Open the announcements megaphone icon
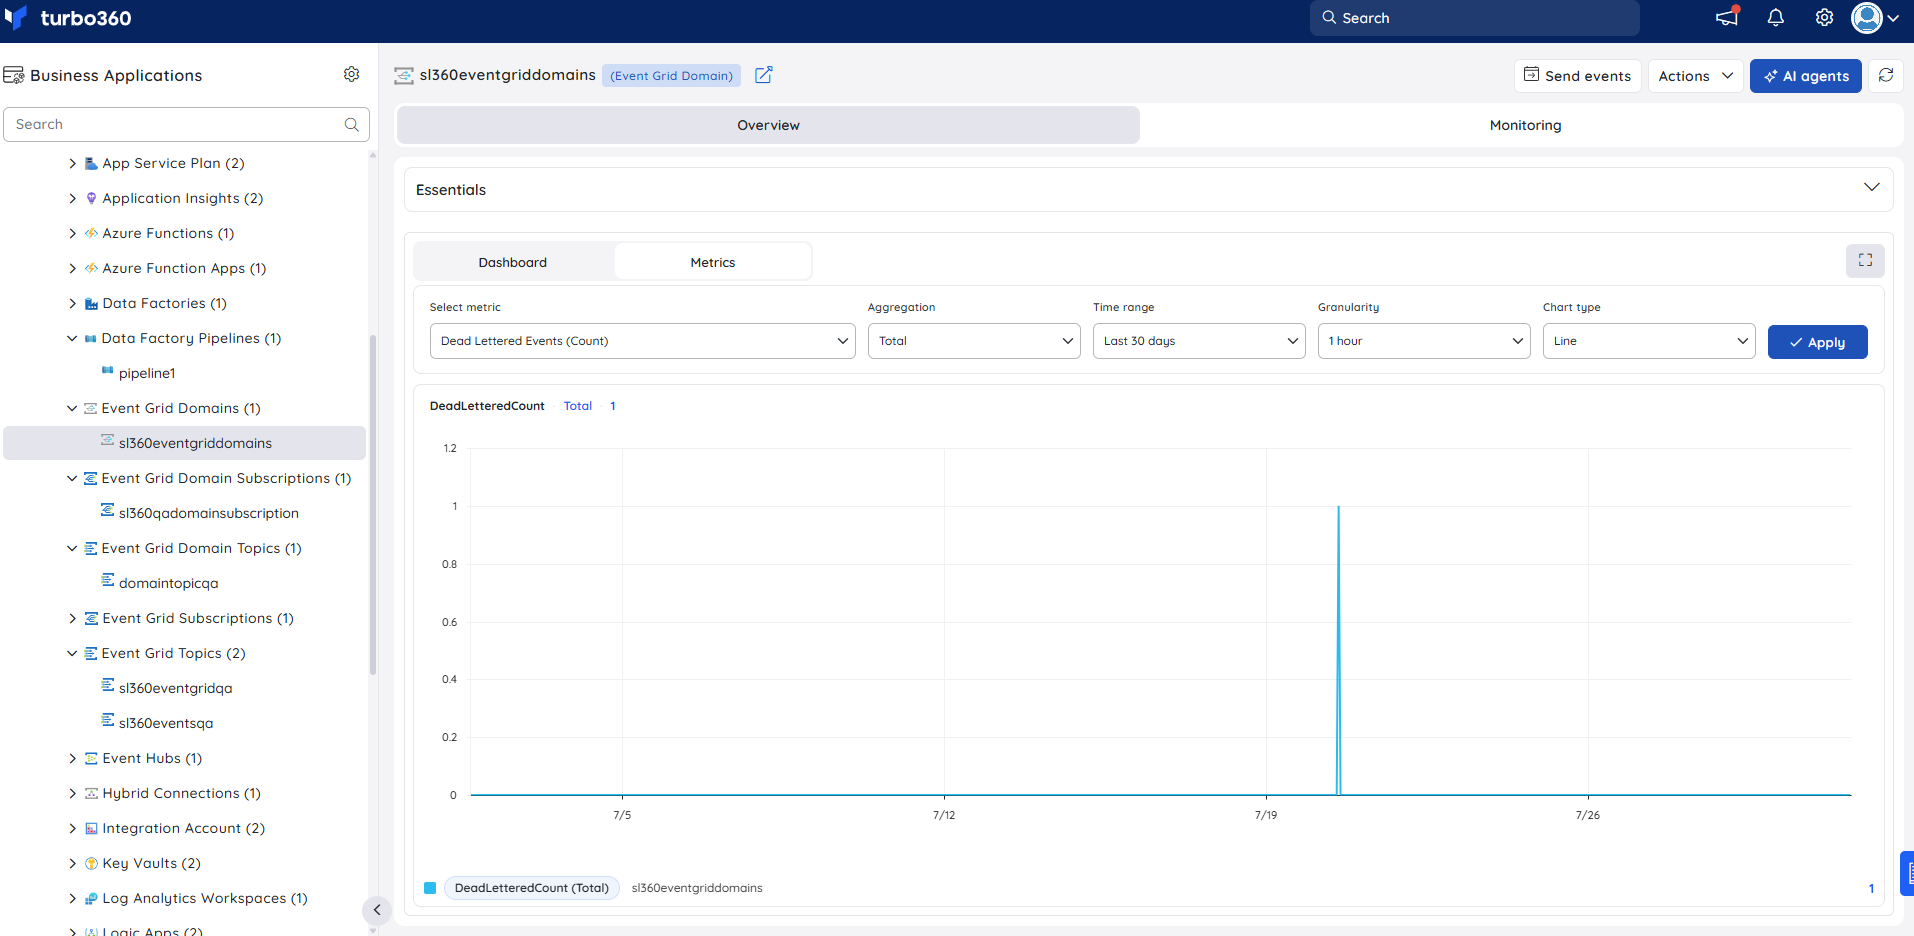Image resolution: width=1914 pixels, height=936 pixels. point(1727,17)
